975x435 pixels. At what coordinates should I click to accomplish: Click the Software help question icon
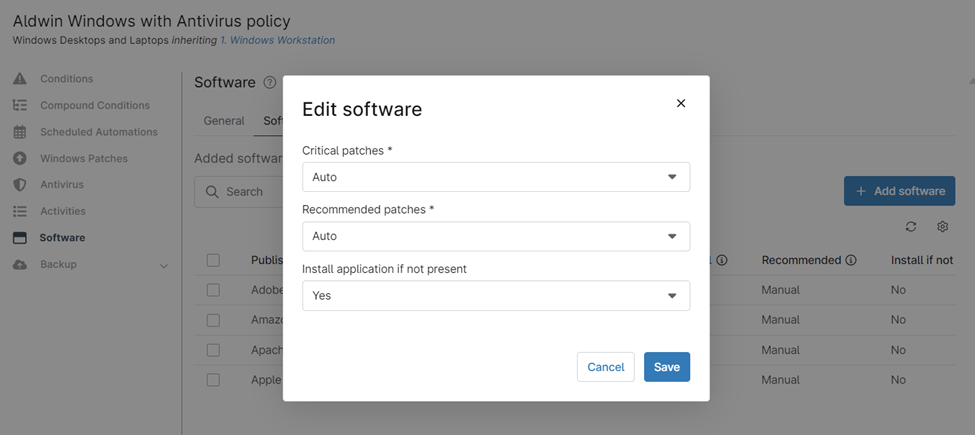269,82
